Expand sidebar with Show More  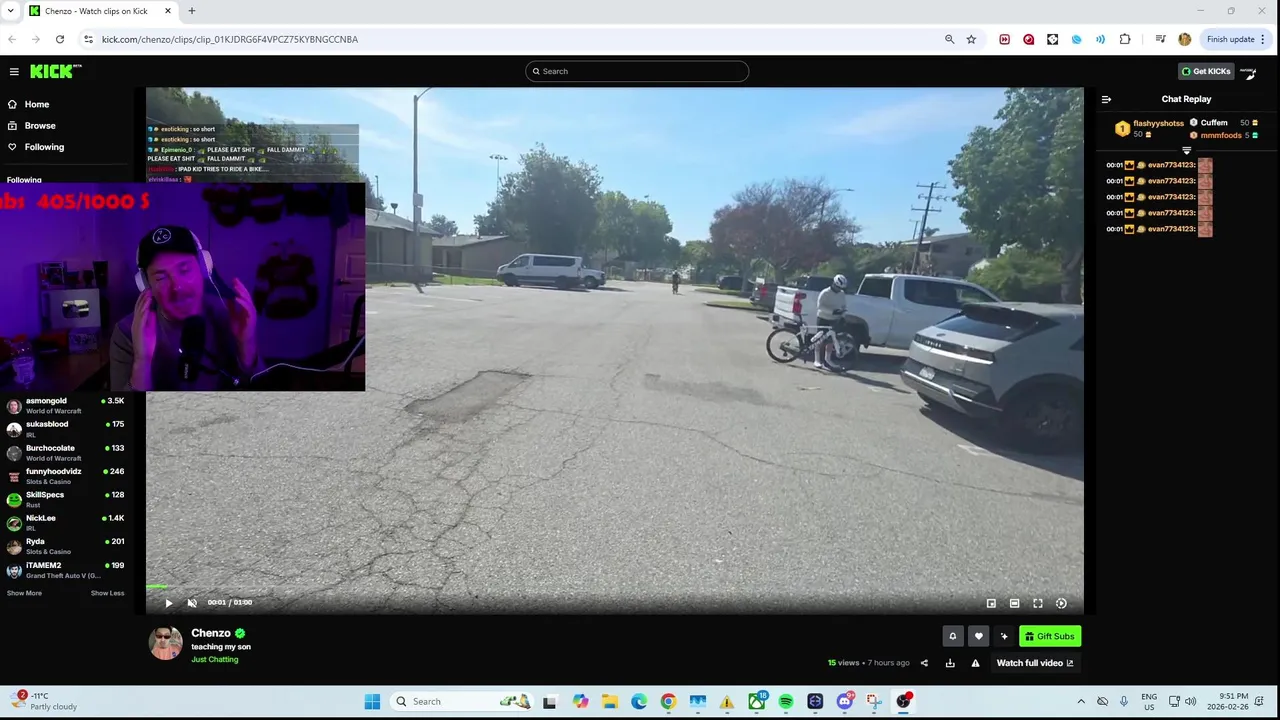[24, 593]
